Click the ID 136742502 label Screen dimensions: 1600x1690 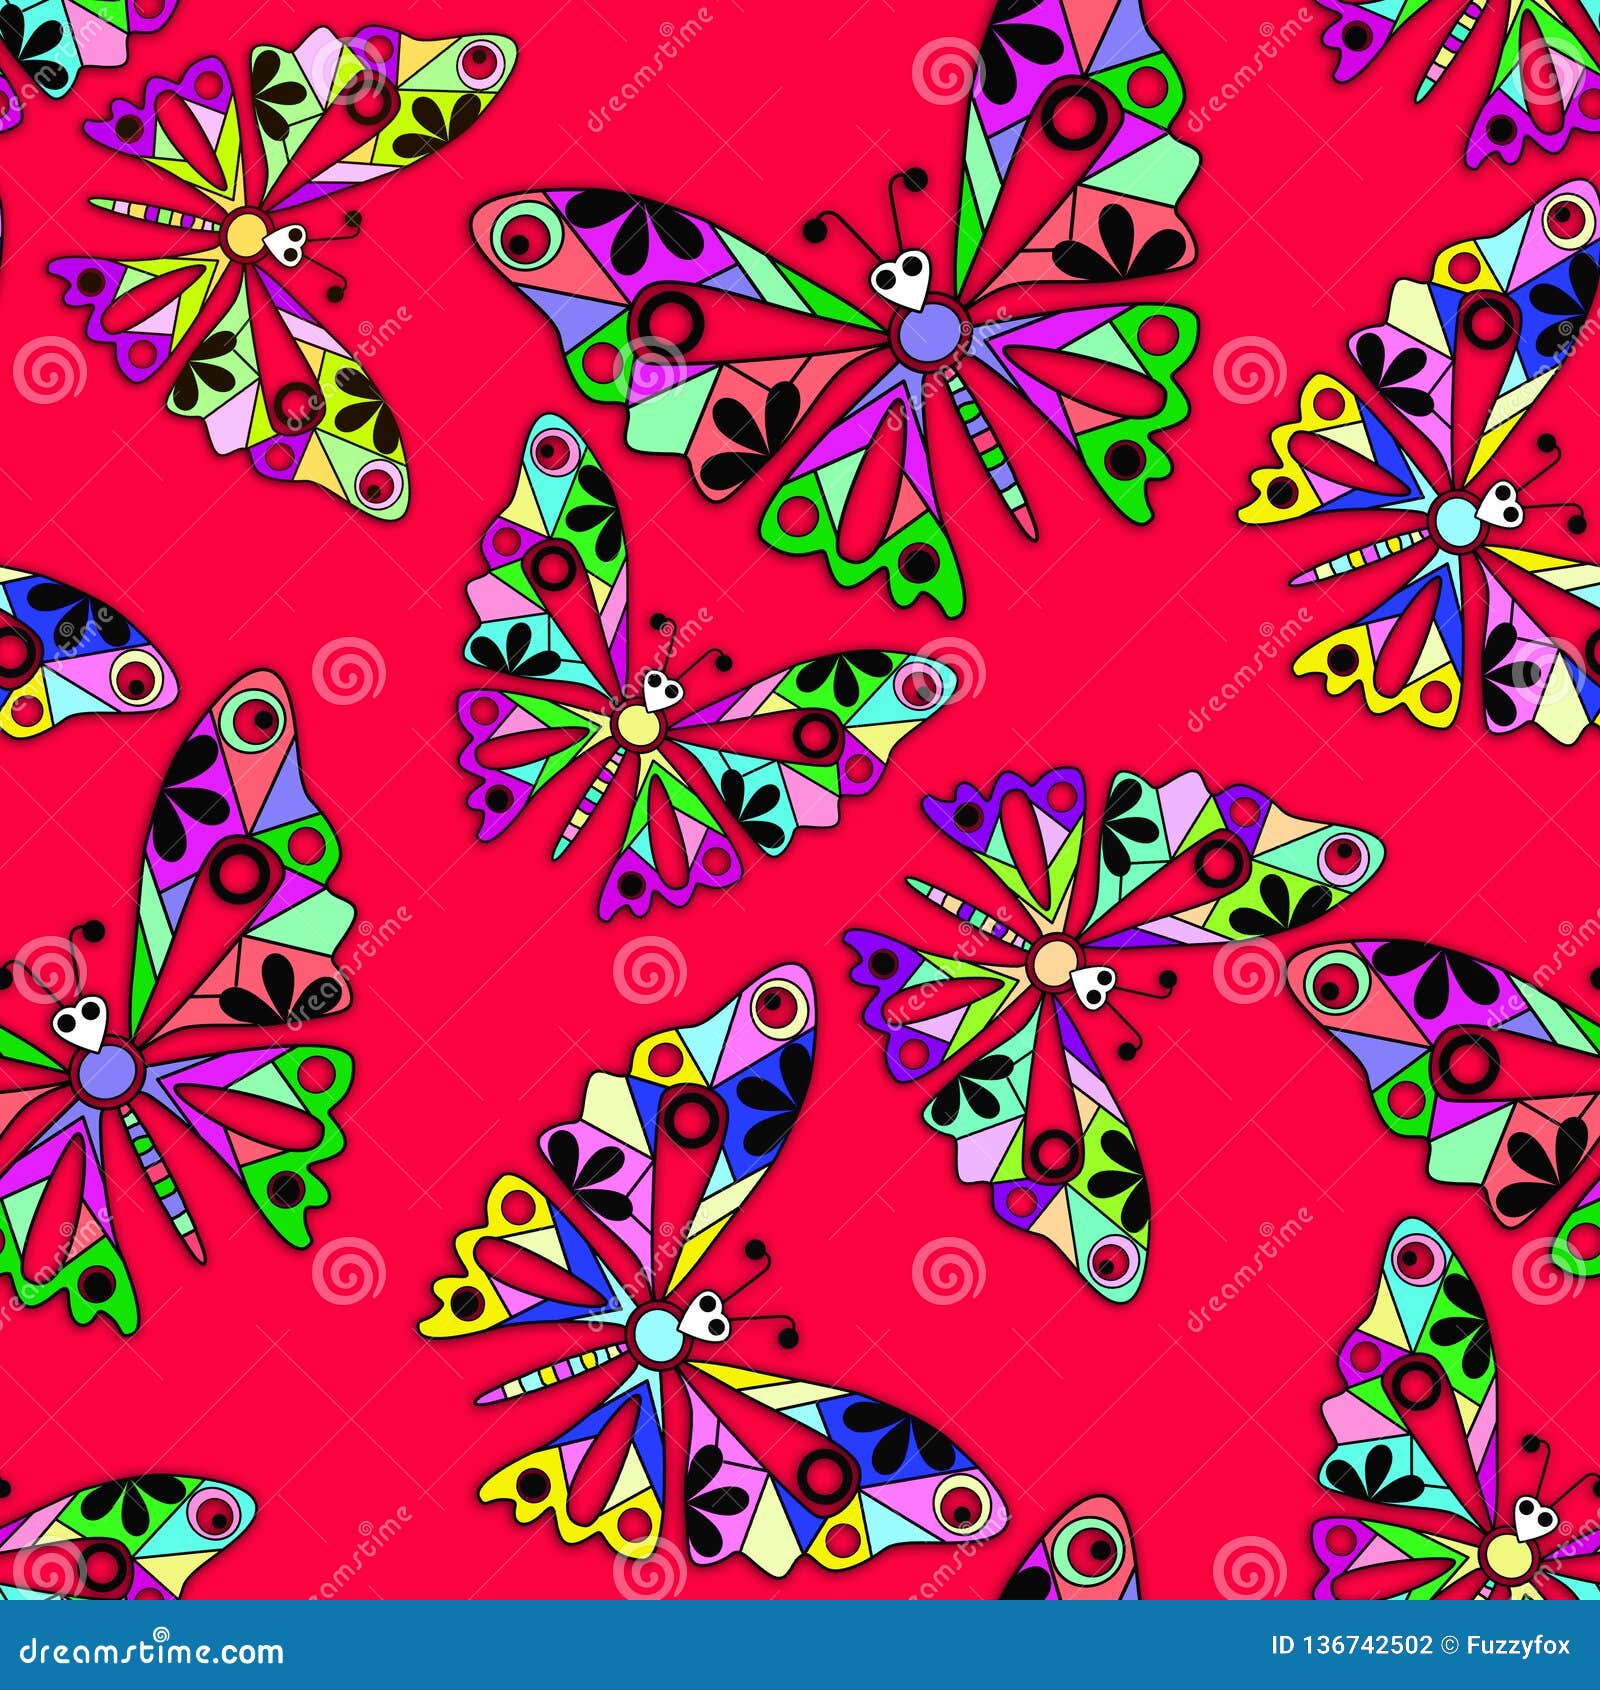pyautogui.click(x=1350, y=1645)
